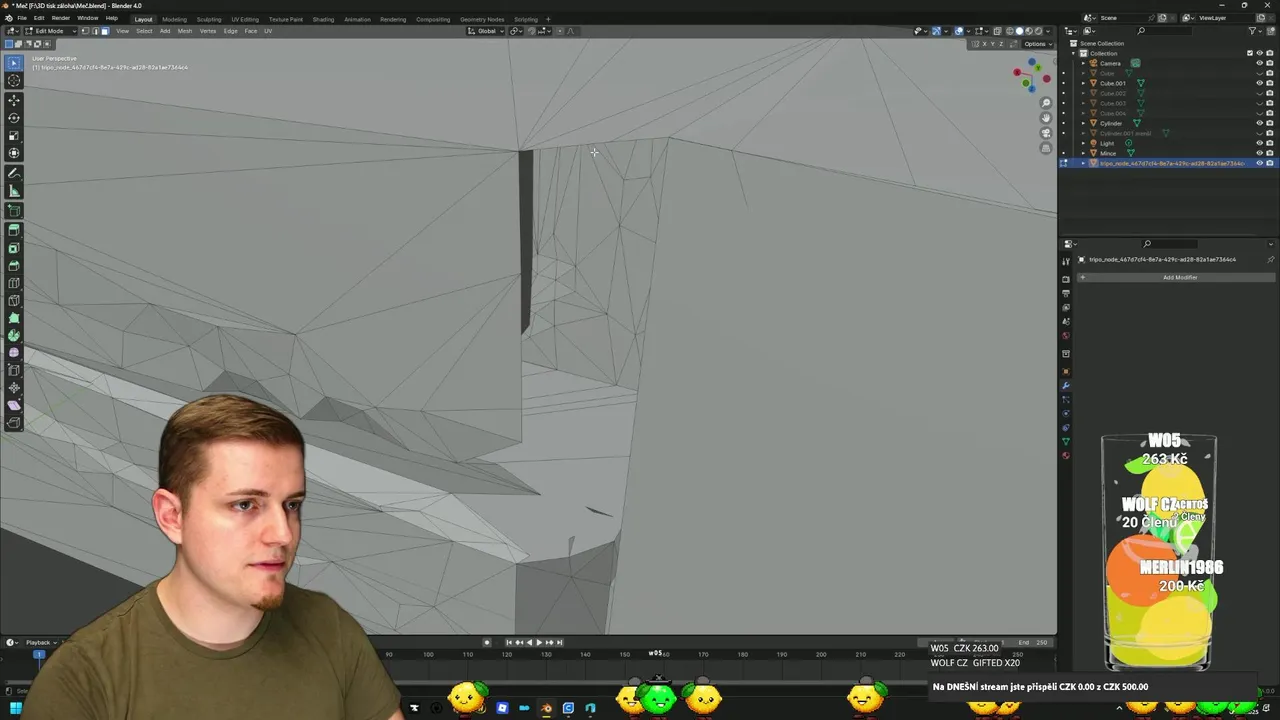Select the Measure tool
Viewport: 1280px width, 720px height.
[14, 191]
